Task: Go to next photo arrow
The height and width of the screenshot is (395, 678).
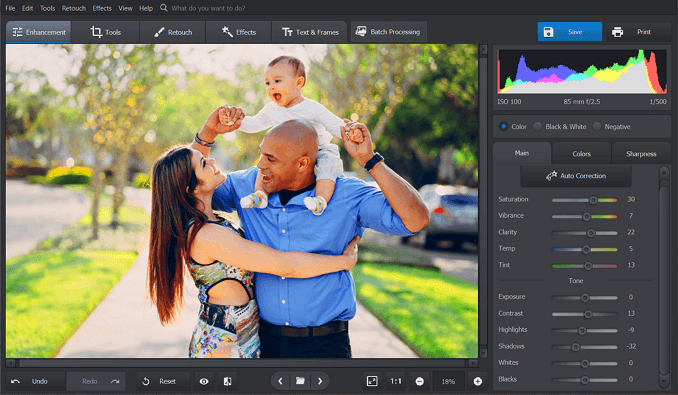Action: point(320,381)
